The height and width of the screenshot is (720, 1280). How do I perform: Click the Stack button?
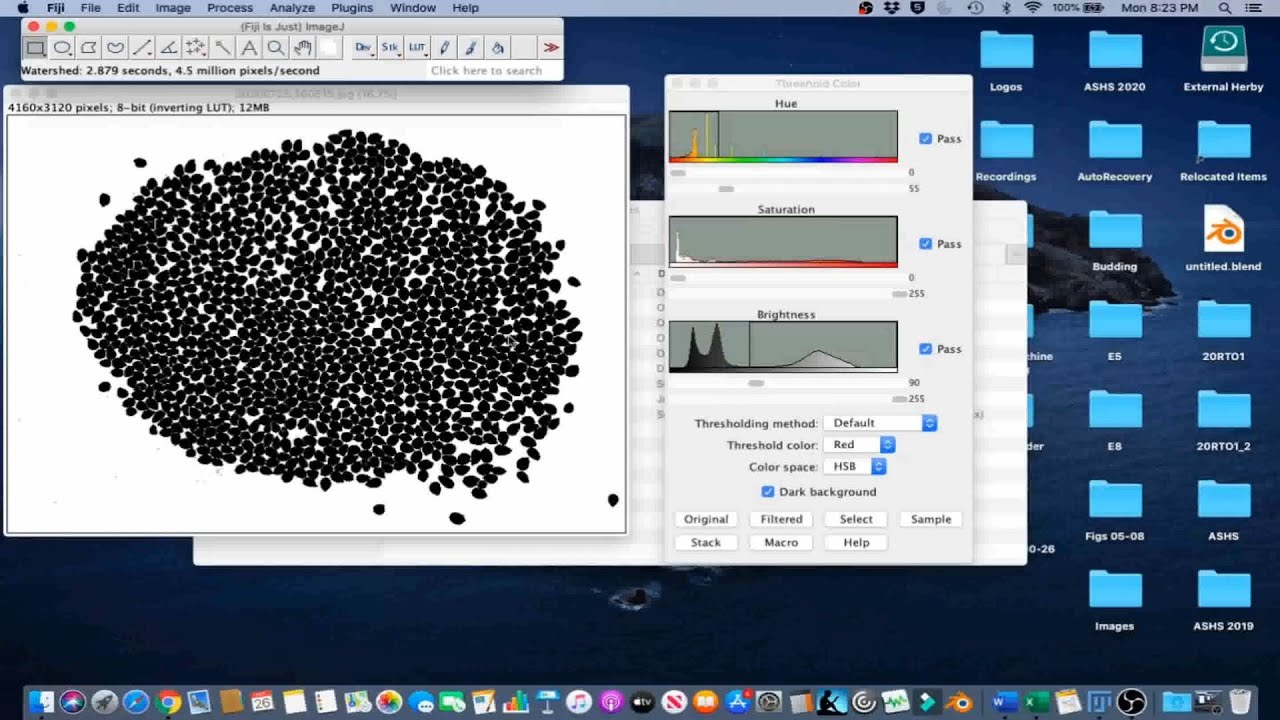[706, 542]
